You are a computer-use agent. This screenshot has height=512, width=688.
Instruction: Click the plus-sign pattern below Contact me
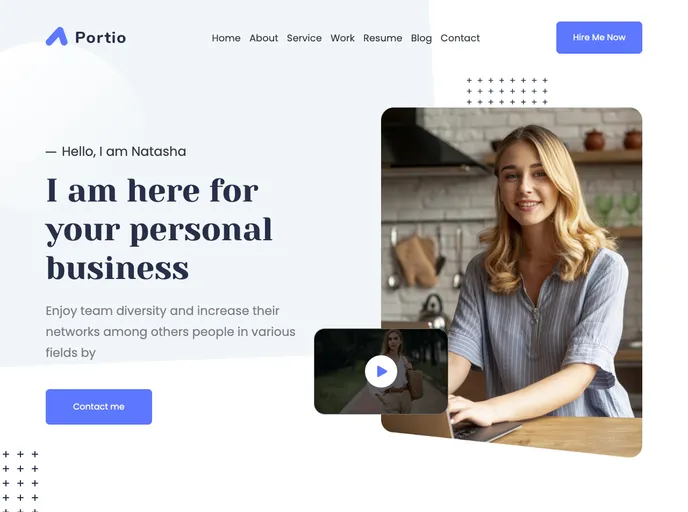coord(20,481)
